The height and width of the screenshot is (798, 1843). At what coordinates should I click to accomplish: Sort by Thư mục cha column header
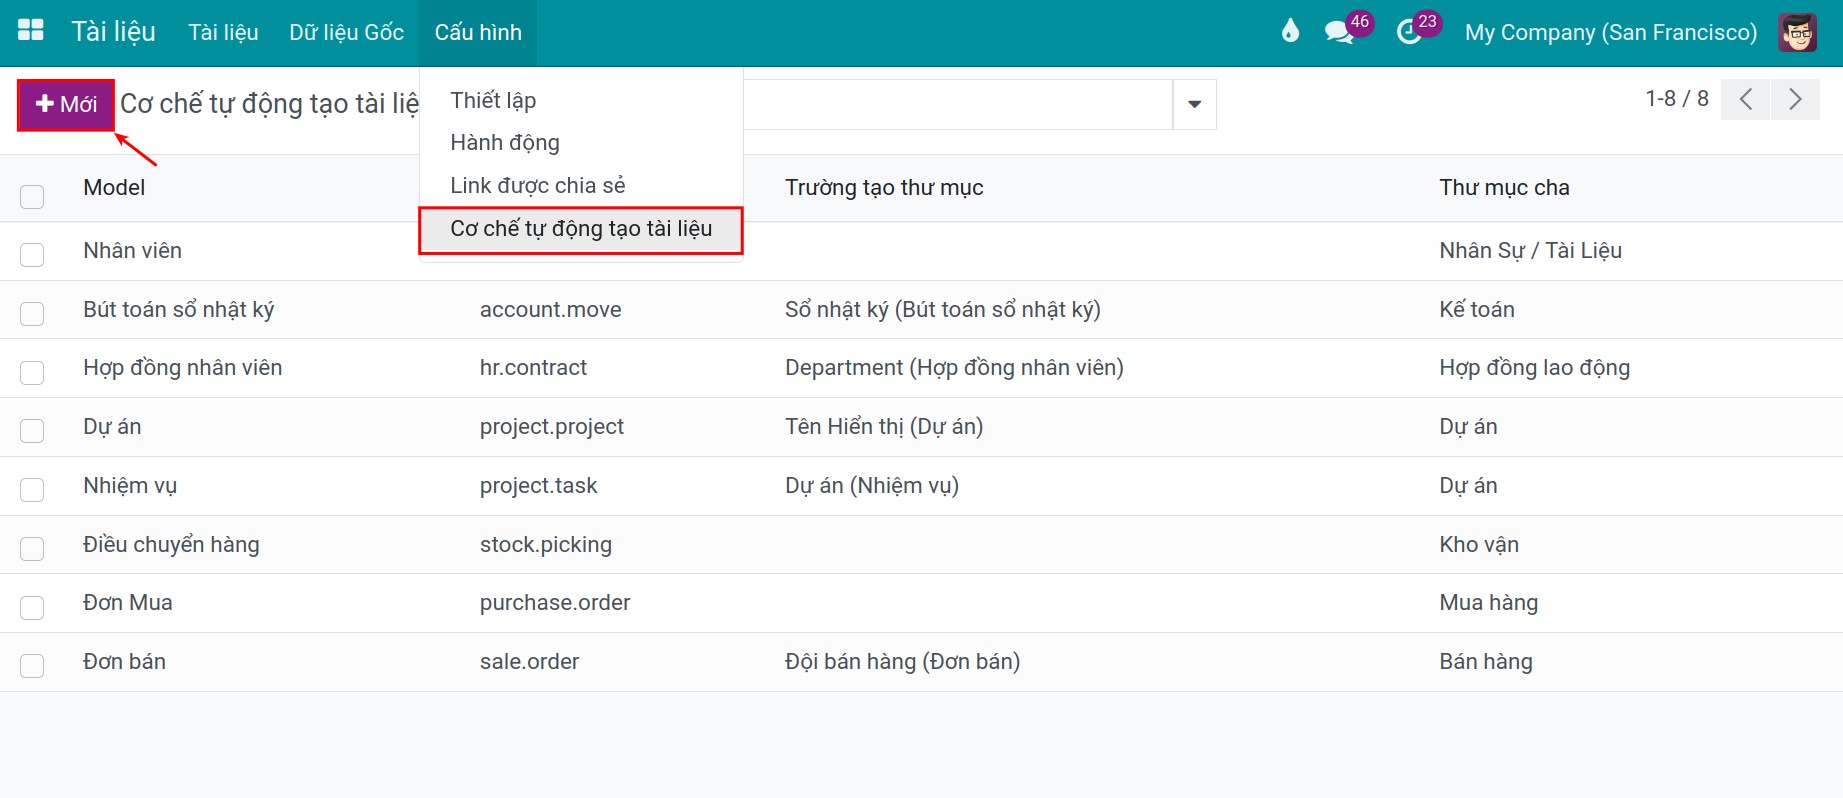pos(1504,187)
